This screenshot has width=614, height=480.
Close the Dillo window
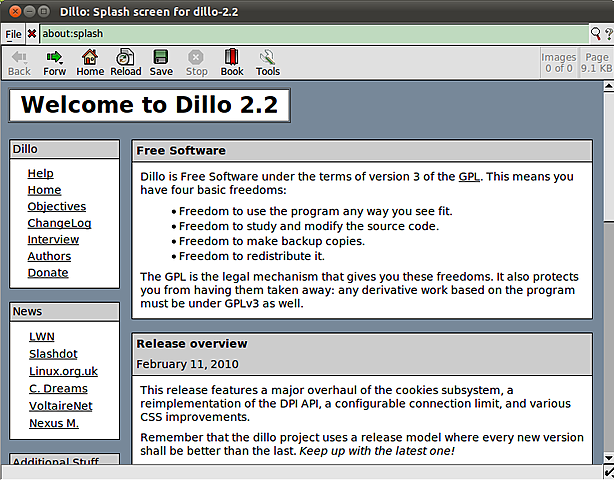pyautogui.click(x=15, y=11)
